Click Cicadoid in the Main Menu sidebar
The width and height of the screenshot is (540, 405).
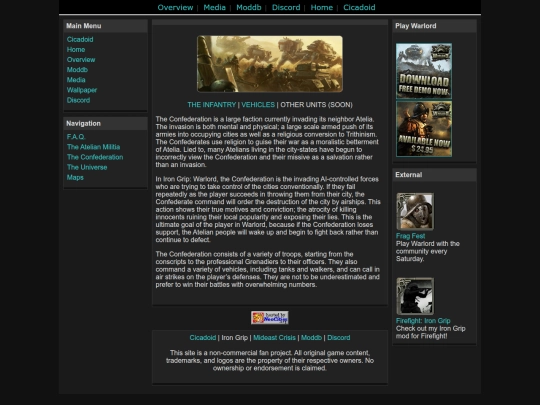pos(80,39)
